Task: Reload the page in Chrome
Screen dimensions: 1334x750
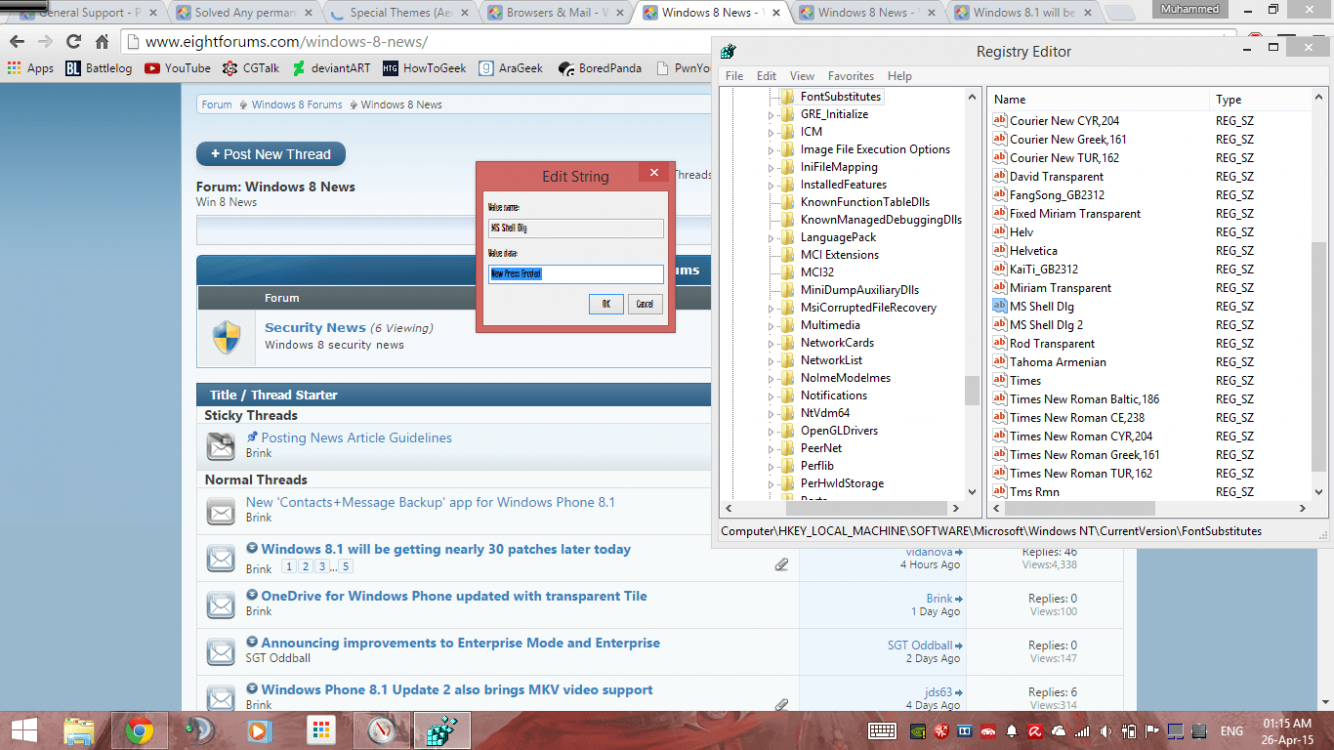Action: click(x=73, y=42)
